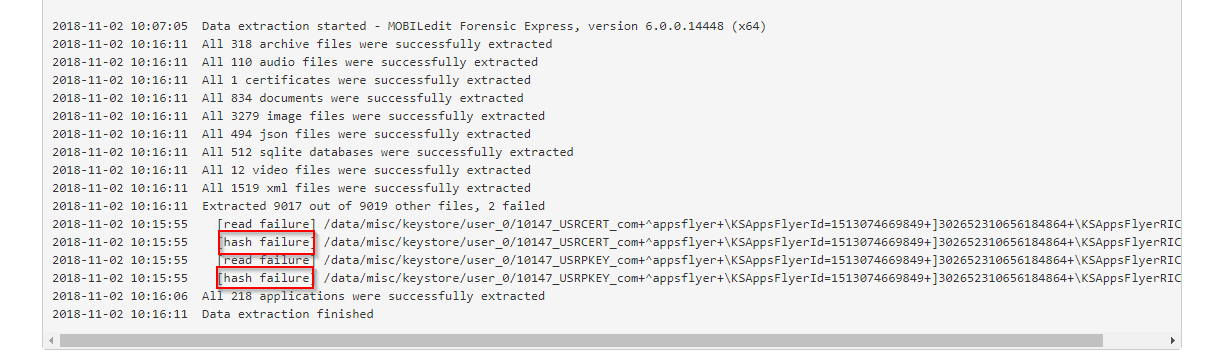Image resolution: width=1214 pixels, height=362 pixels.
Task: Click the '512 sqlite databases' log line
Action: (313, 152)
